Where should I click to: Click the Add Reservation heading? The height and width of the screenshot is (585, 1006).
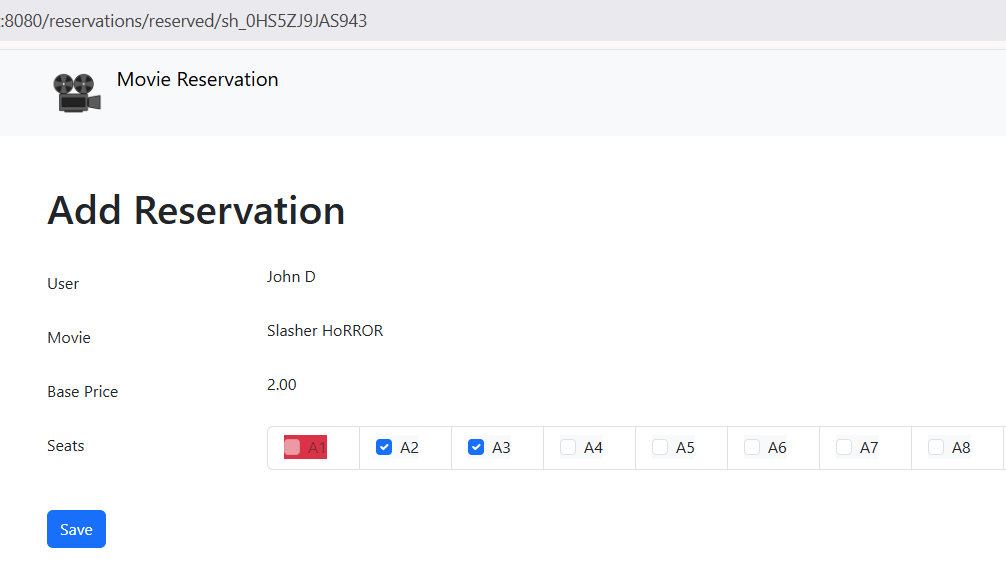click(196, 211)
